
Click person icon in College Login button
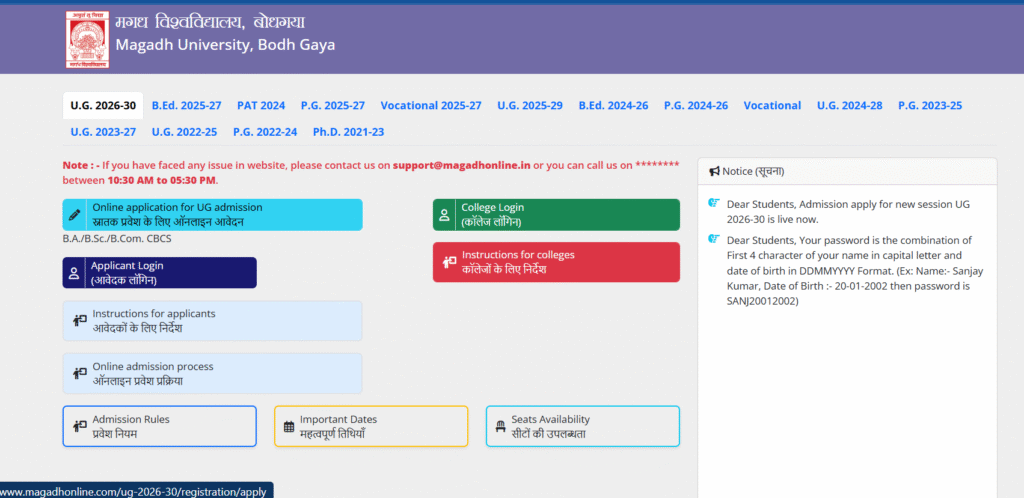(444, 215)
